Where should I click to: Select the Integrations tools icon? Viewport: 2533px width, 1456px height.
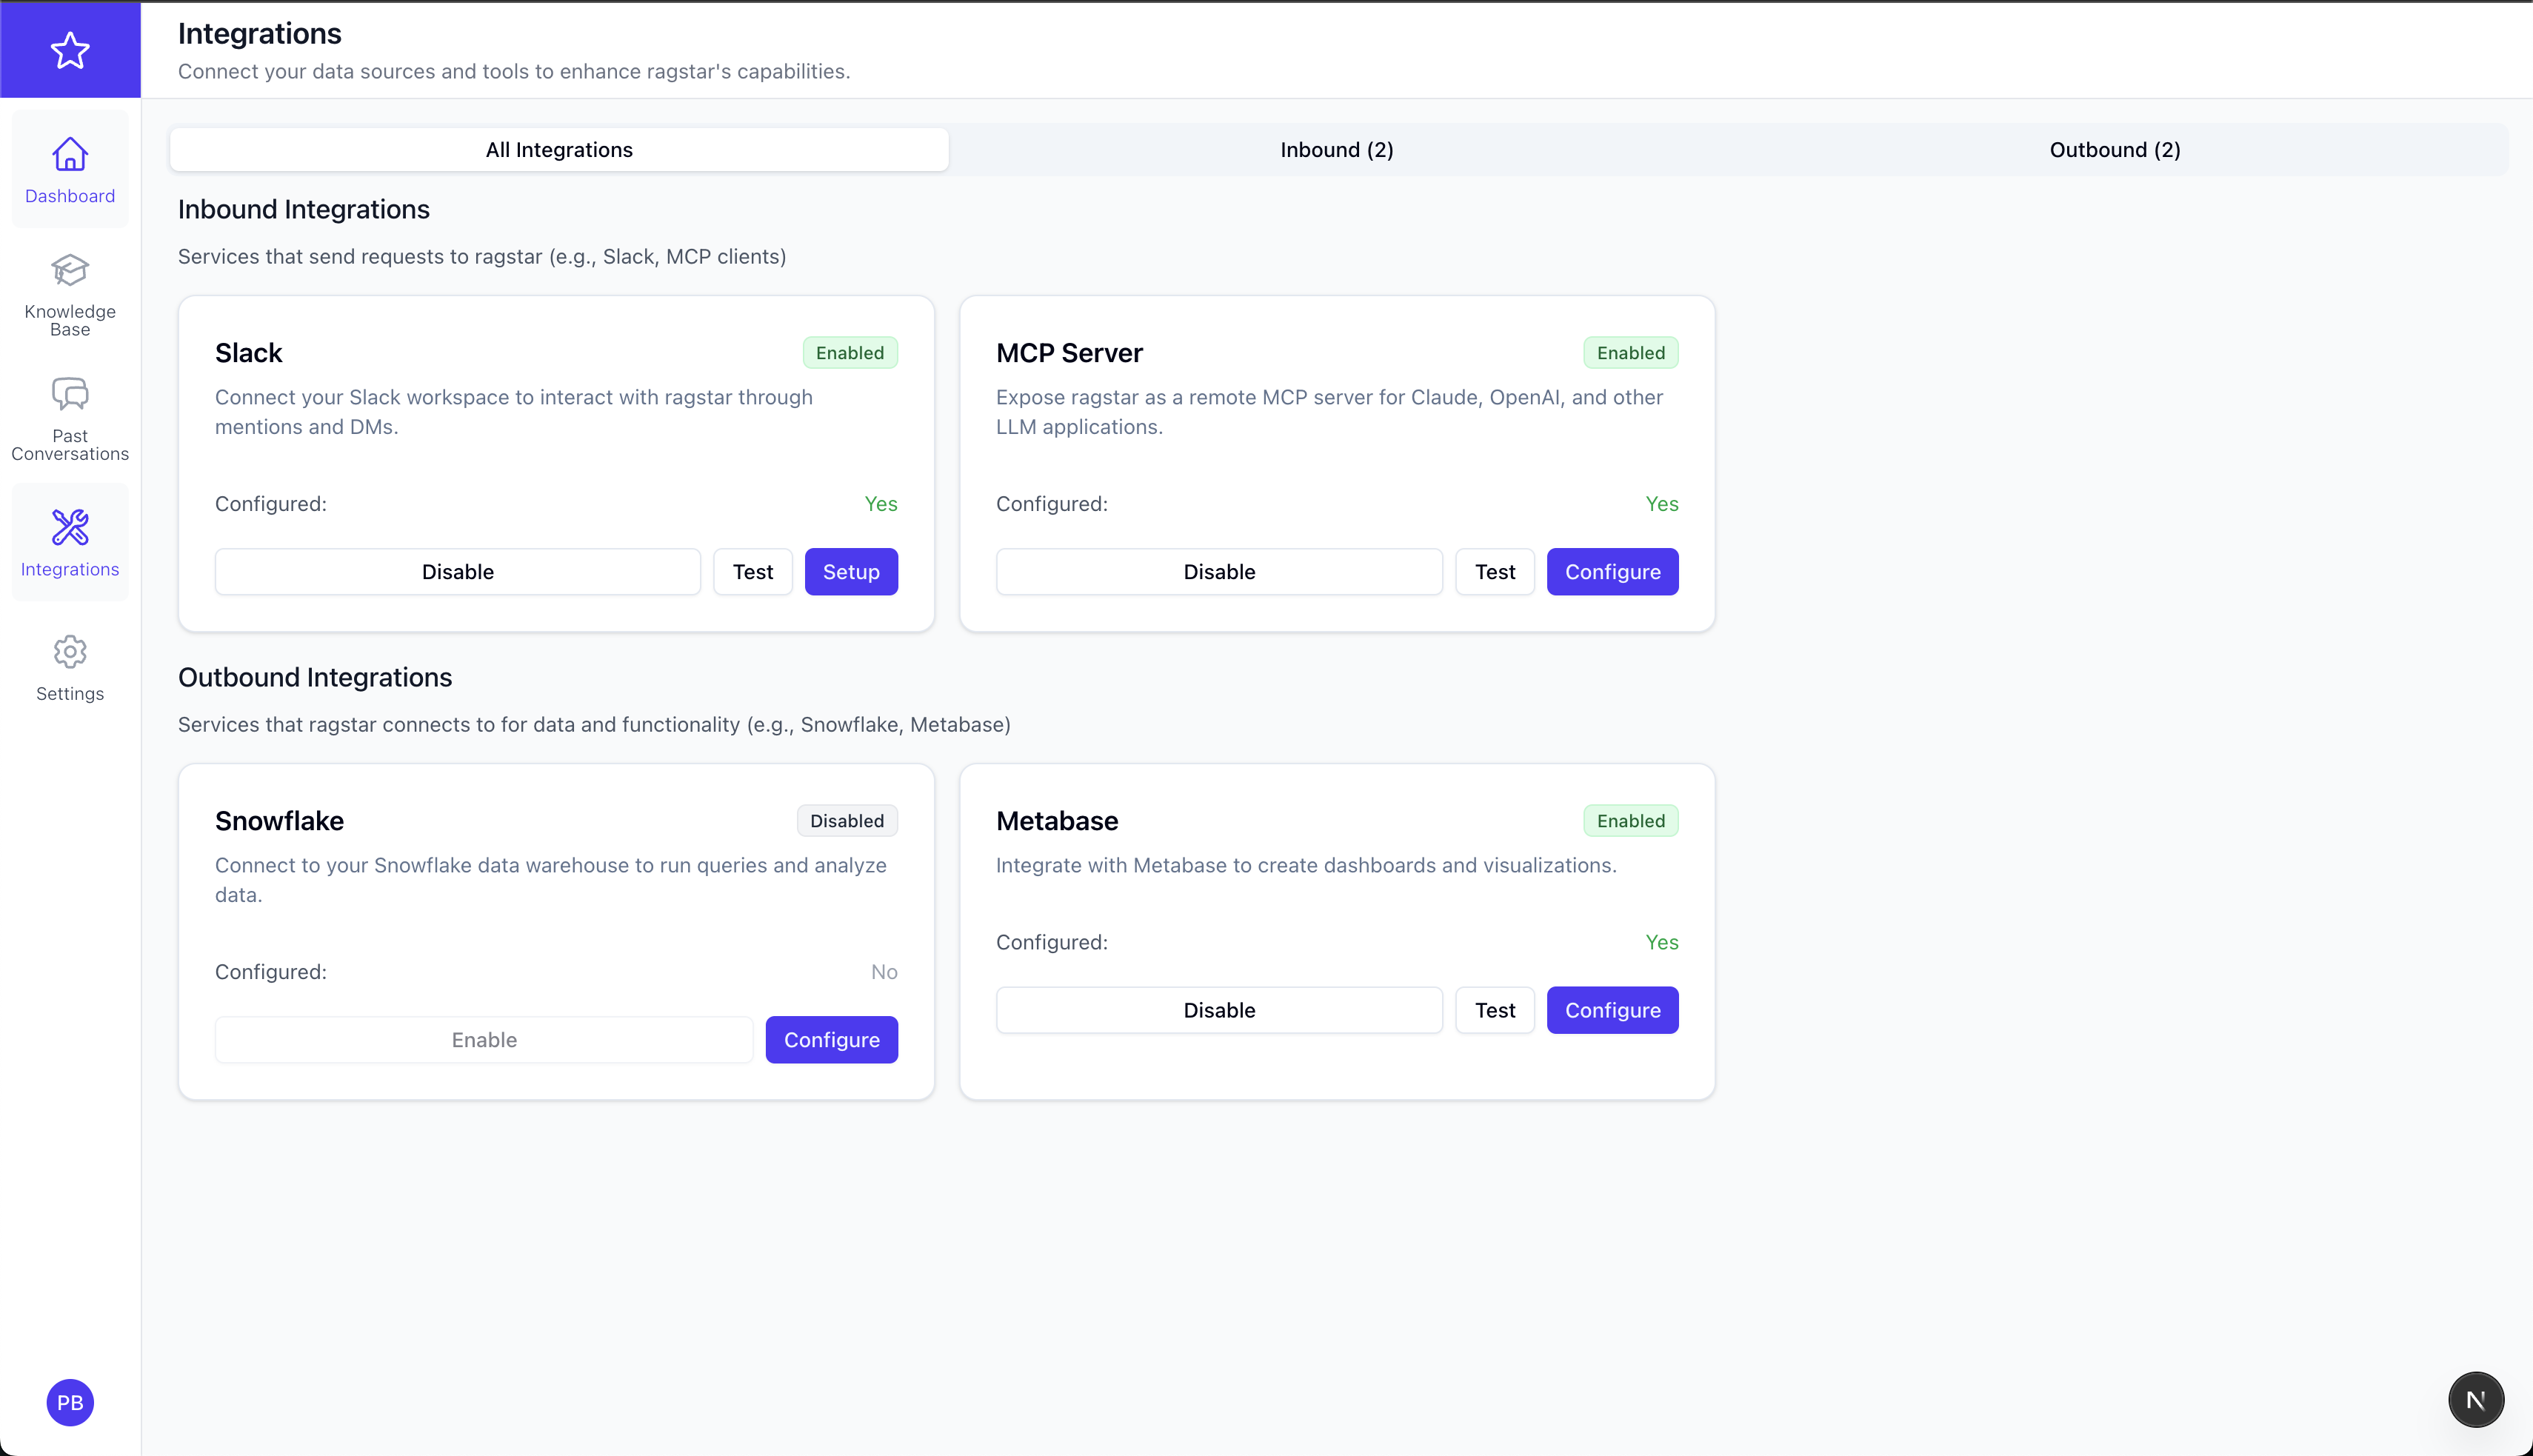click(70, 527)
